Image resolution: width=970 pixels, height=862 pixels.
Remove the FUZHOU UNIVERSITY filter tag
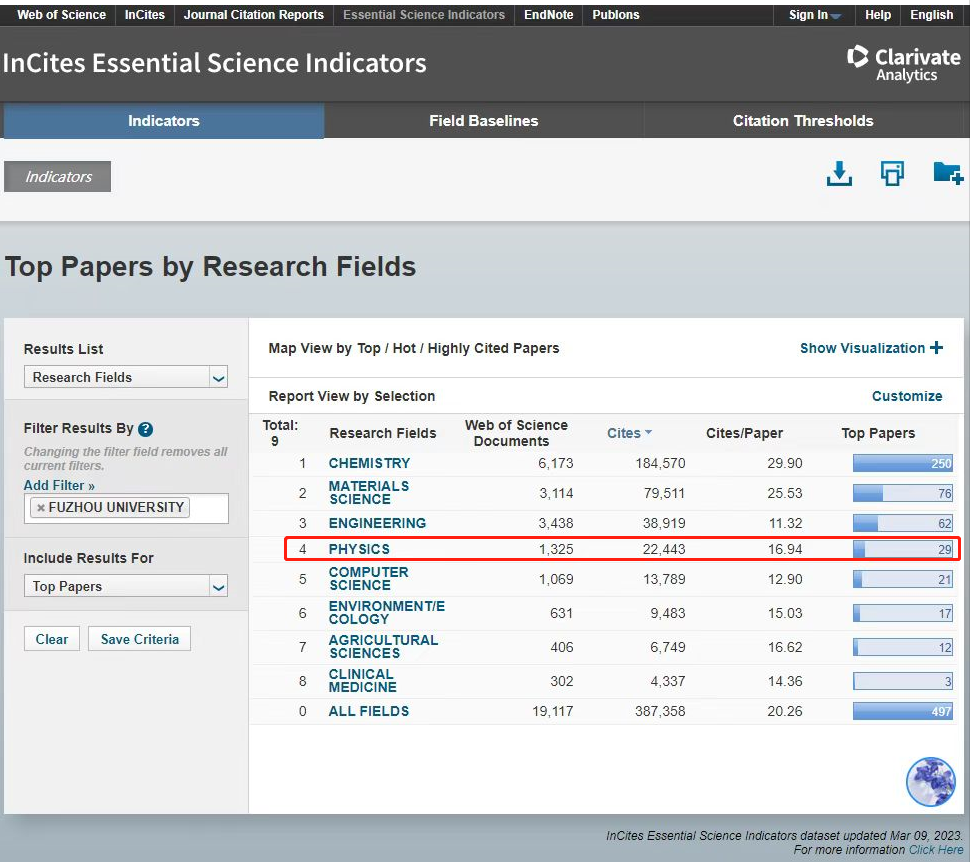click(40, 508)
